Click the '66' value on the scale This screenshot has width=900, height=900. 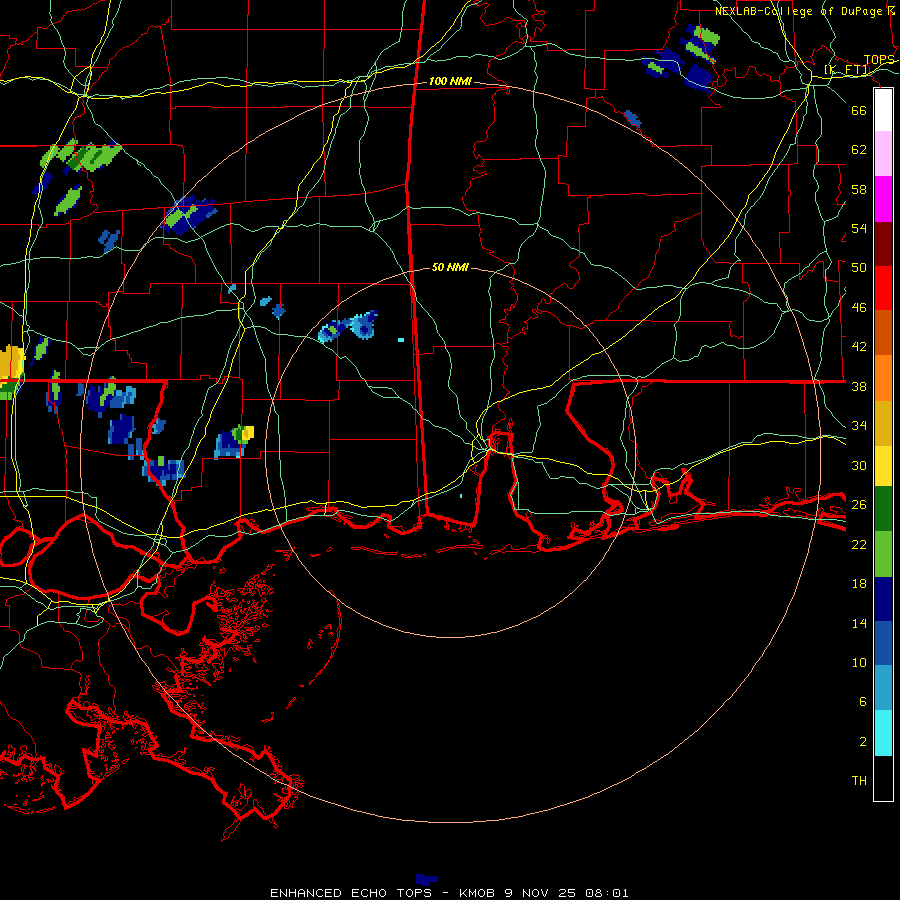(859, 111)
